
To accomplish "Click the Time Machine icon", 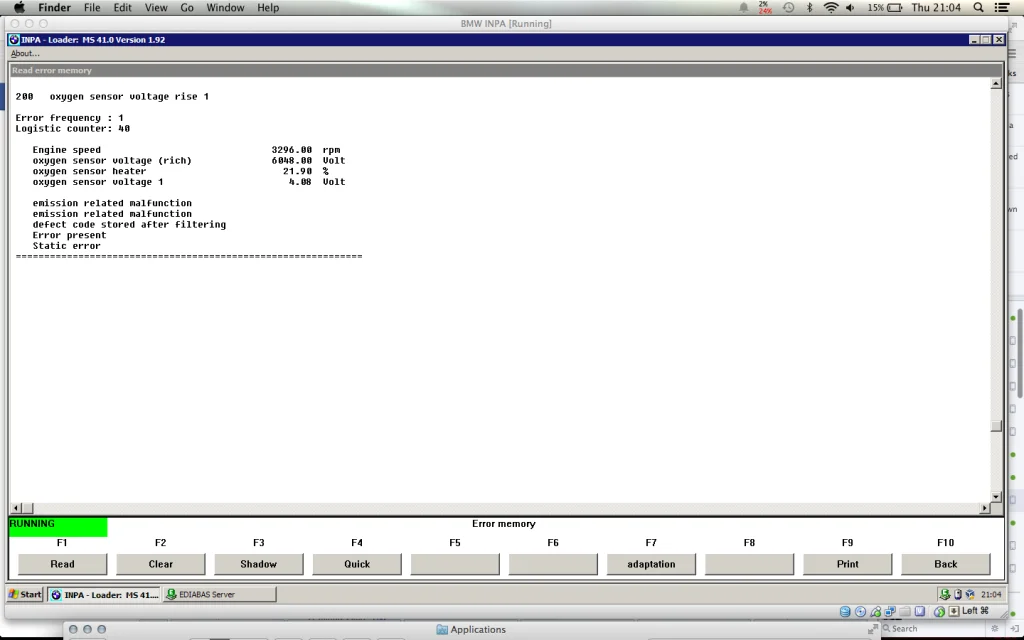I will click(788, 8).
